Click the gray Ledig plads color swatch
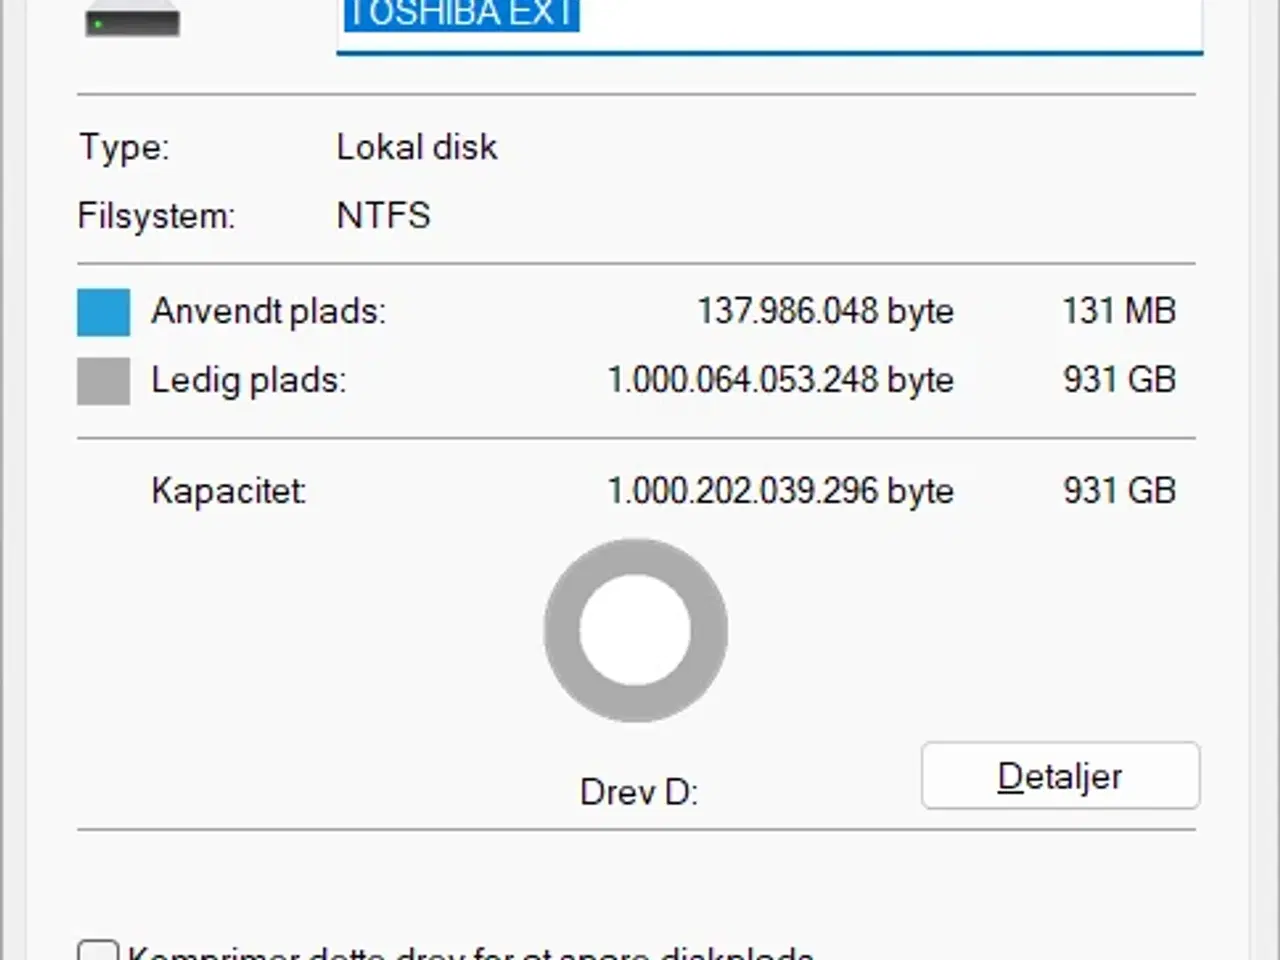1280x960 pixels. (x=104, y=381)
